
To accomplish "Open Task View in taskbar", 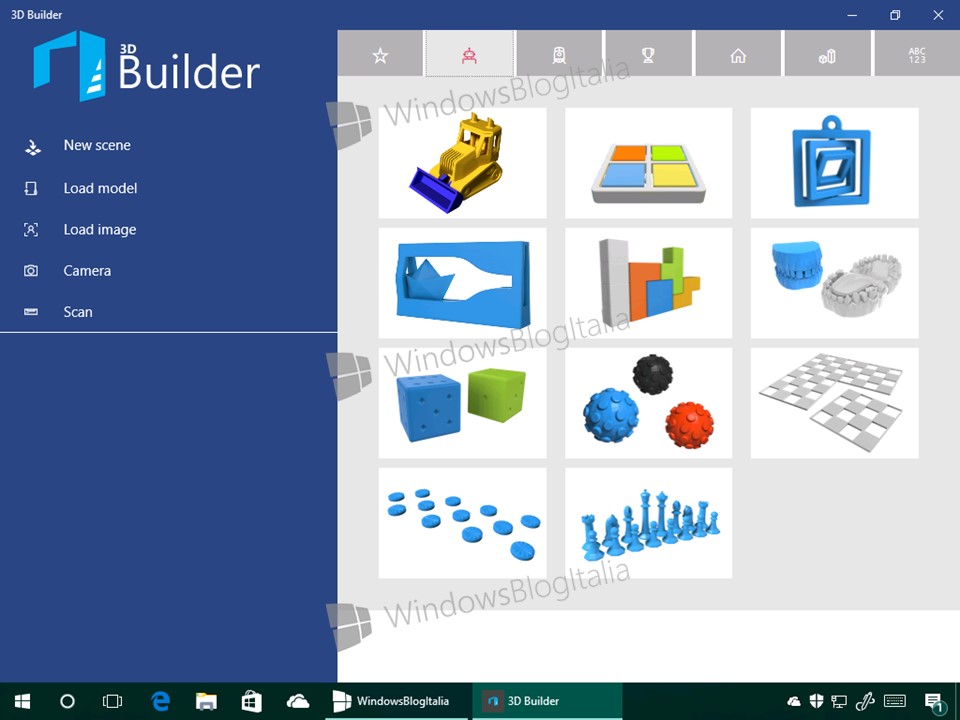I will point(113,701).
